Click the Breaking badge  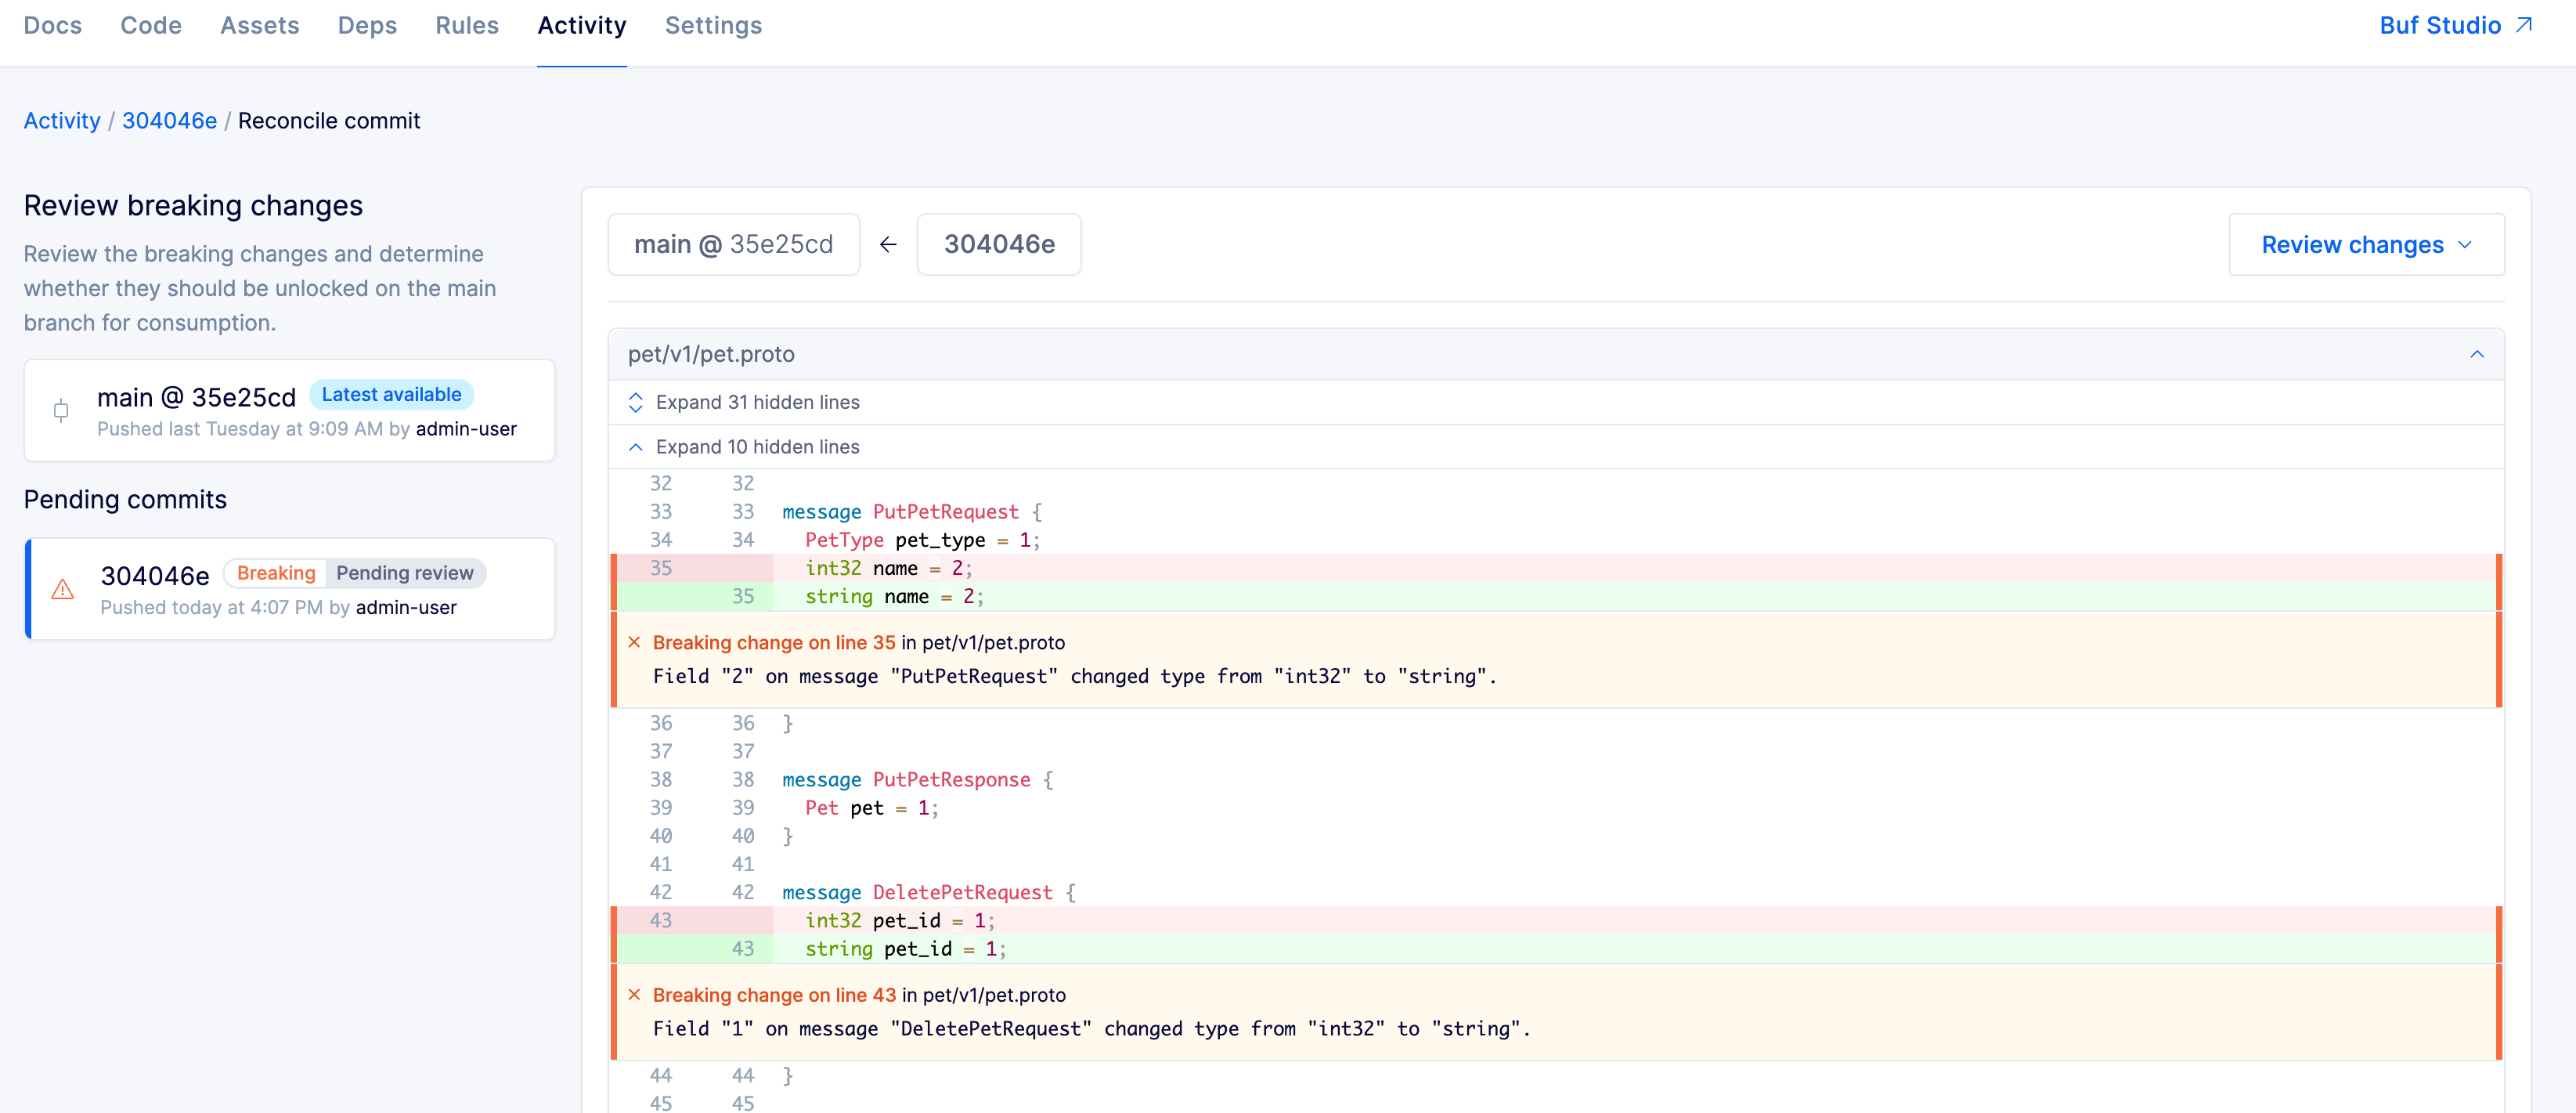click(276, 573)
